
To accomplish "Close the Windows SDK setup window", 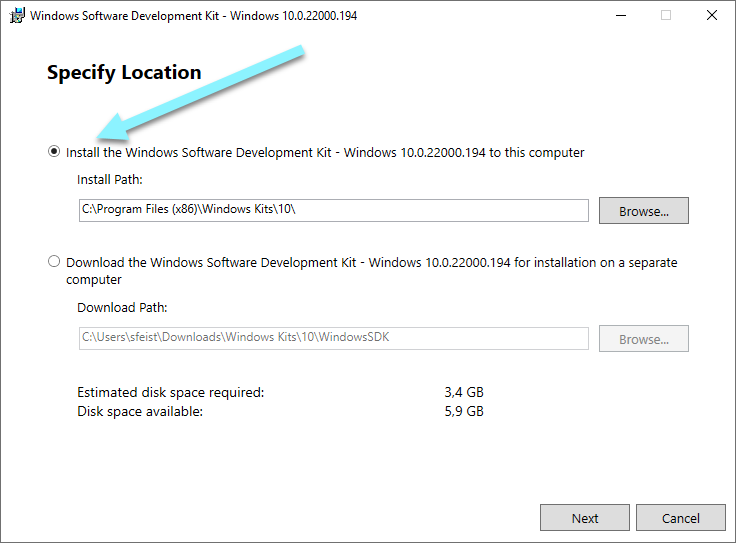I will (712, 15).
